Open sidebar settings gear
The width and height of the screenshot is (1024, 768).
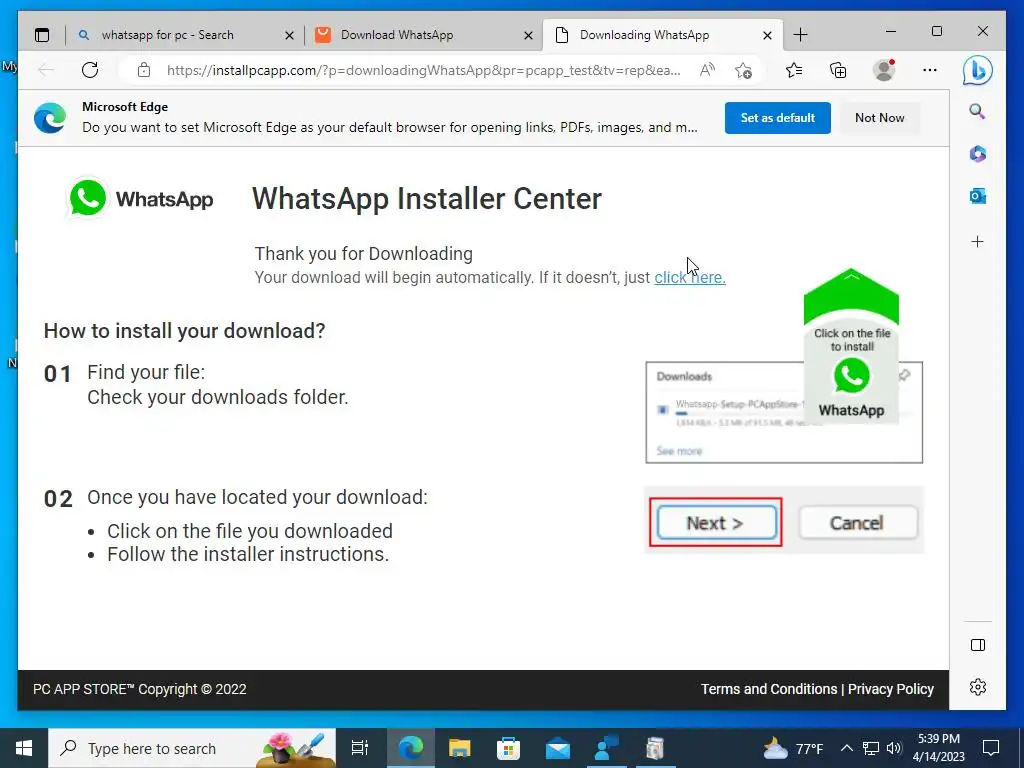(x=978, y=687)
